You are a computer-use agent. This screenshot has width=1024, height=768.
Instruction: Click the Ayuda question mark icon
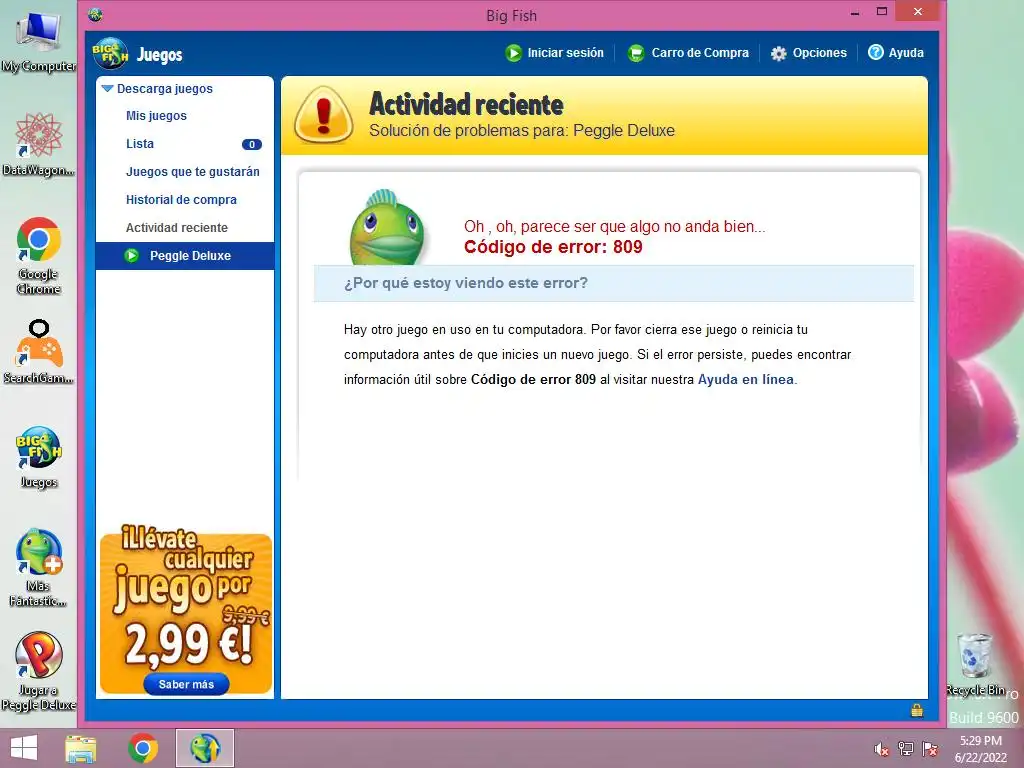pyautogui.click(x=875, y=52)
